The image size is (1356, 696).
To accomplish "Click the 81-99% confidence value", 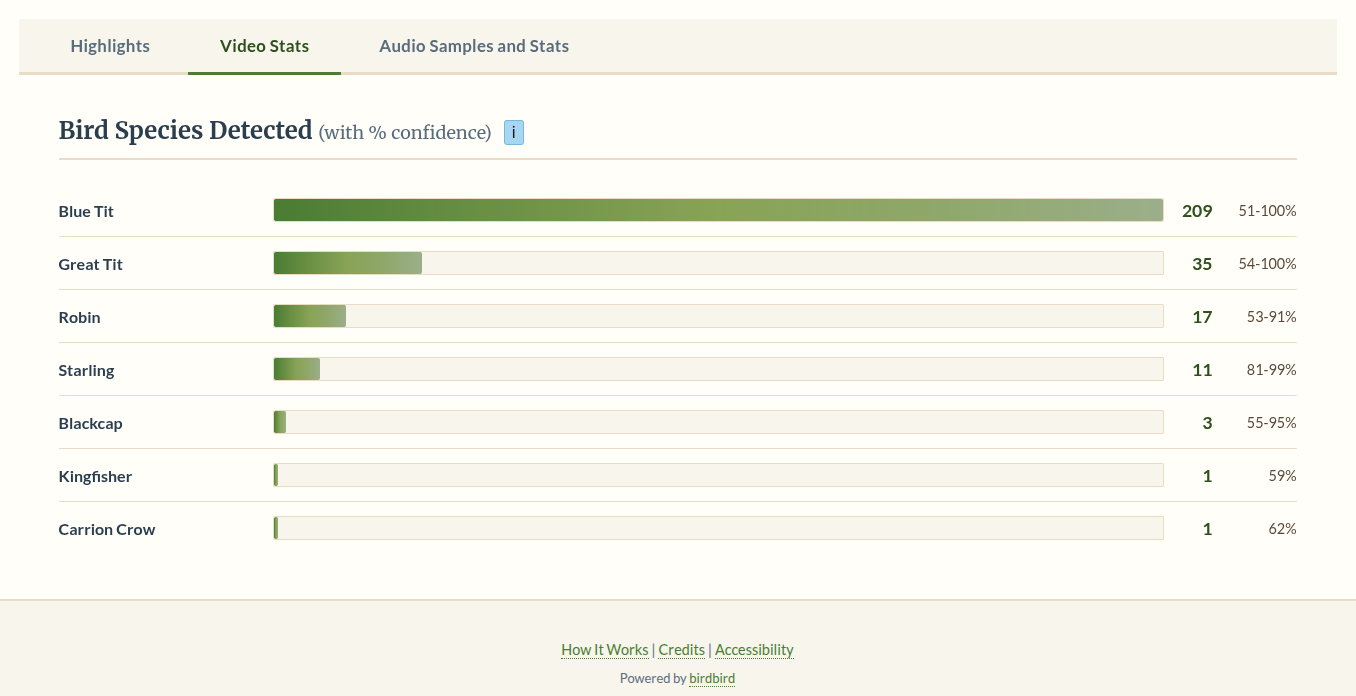I will point(1272,370).
